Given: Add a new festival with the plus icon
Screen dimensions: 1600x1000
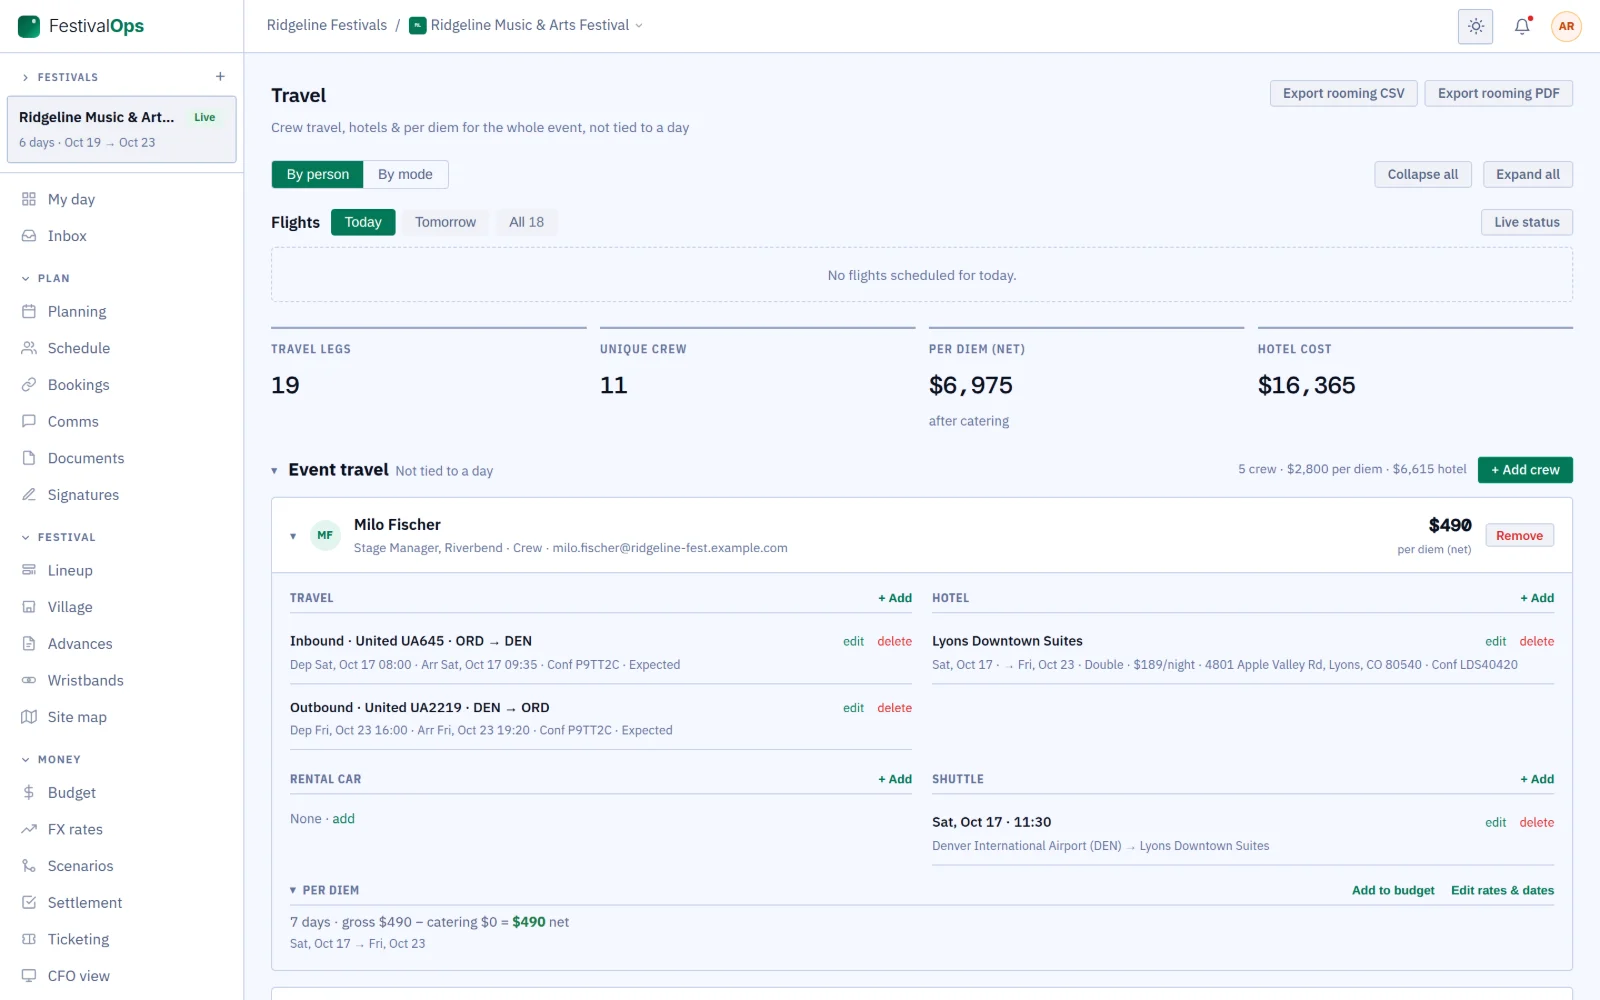Looking at the screenshot, I should click(220, 77).
